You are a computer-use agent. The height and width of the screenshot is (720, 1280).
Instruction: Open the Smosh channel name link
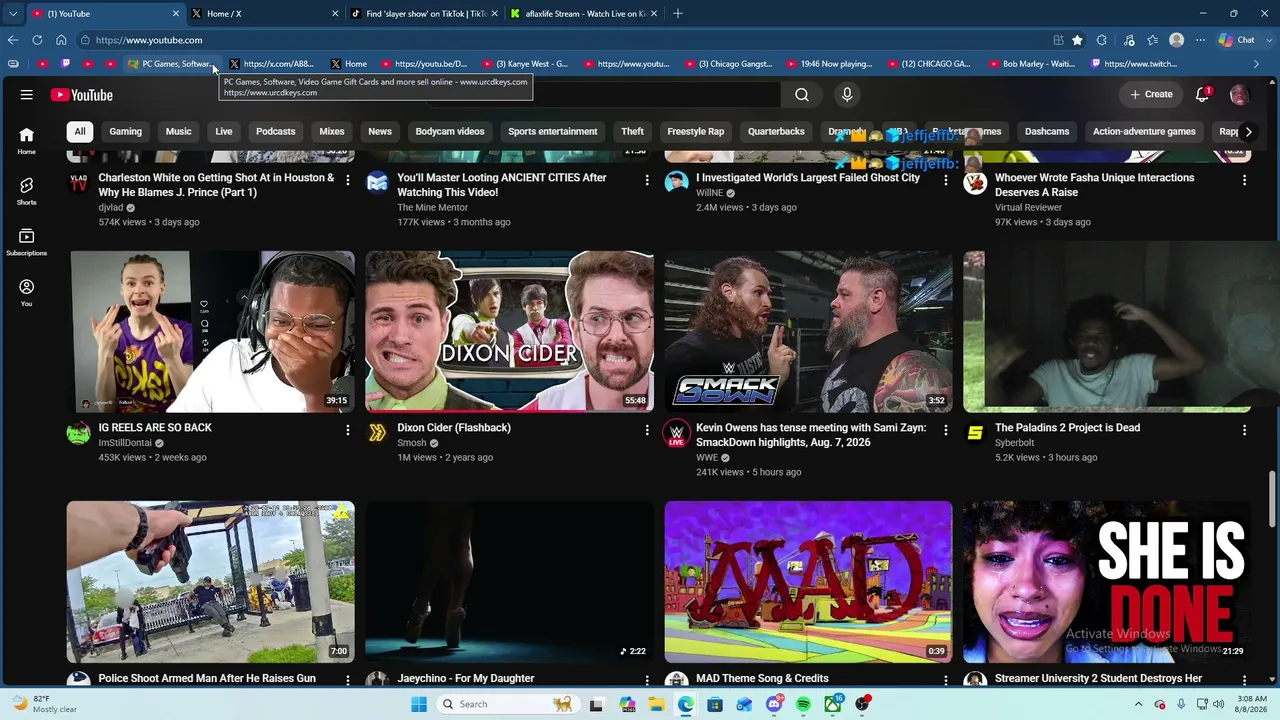point(412,443)
